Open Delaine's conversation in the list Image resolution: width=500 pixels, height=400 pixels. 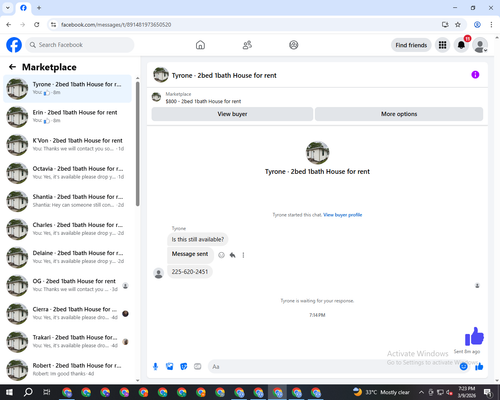coord(67,257)
